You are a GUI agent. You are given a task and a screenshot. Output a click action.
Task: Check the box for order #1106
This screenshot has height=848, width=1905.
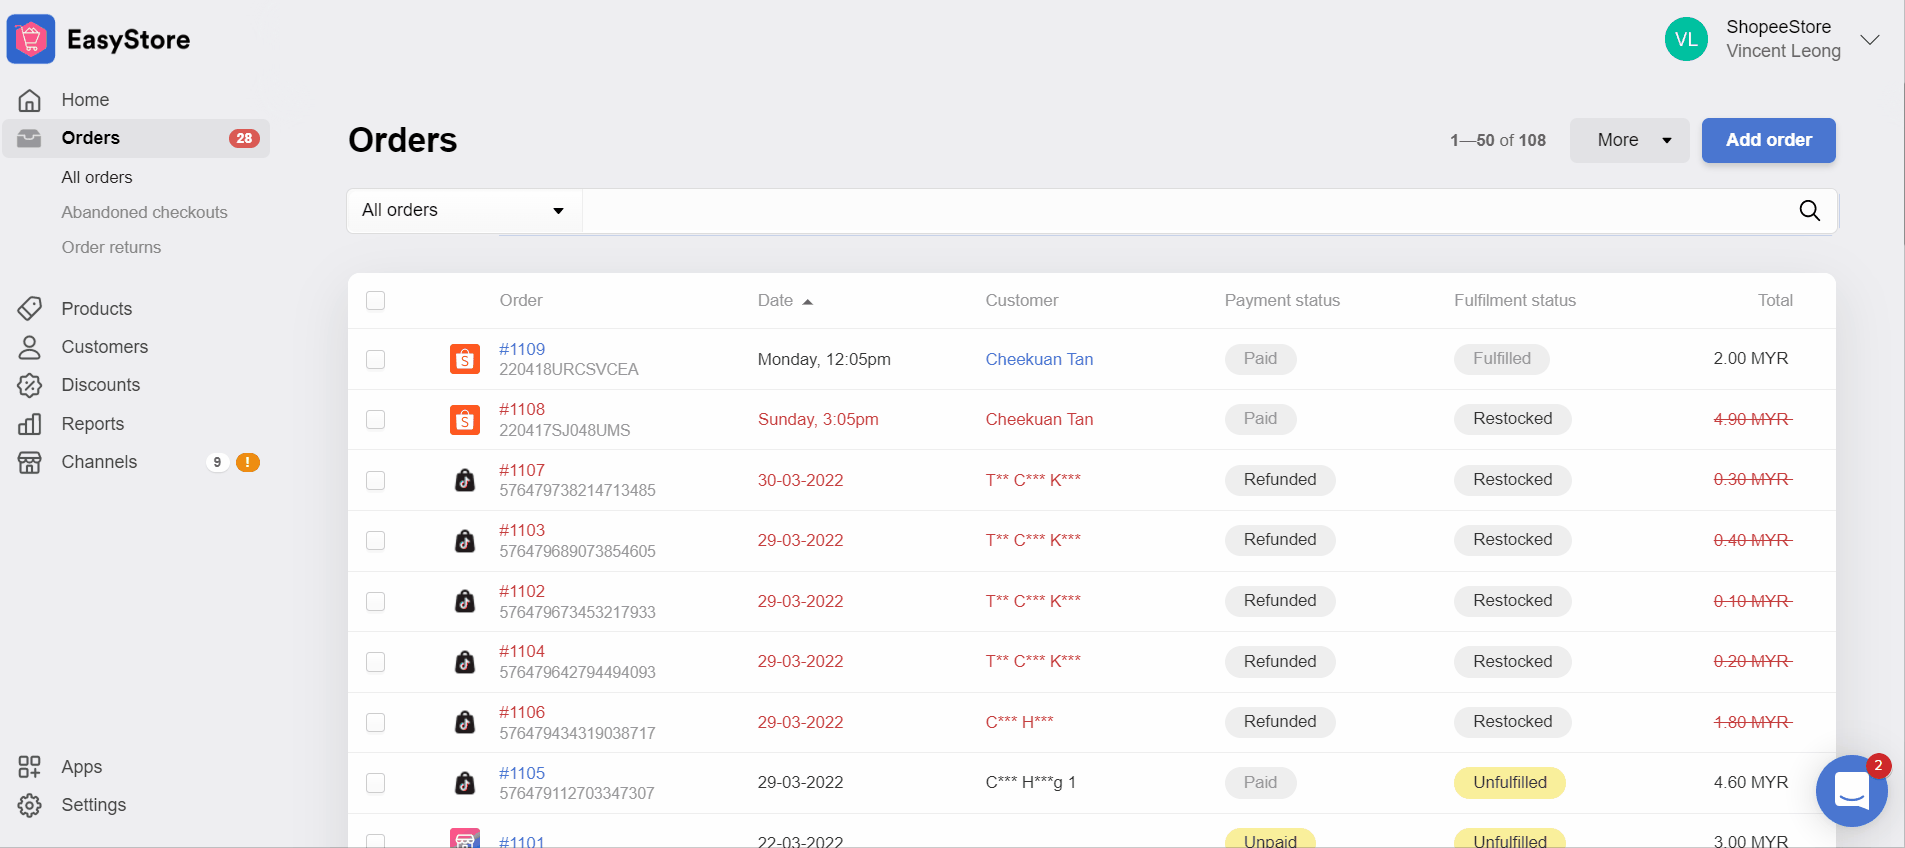pos(376,722)
